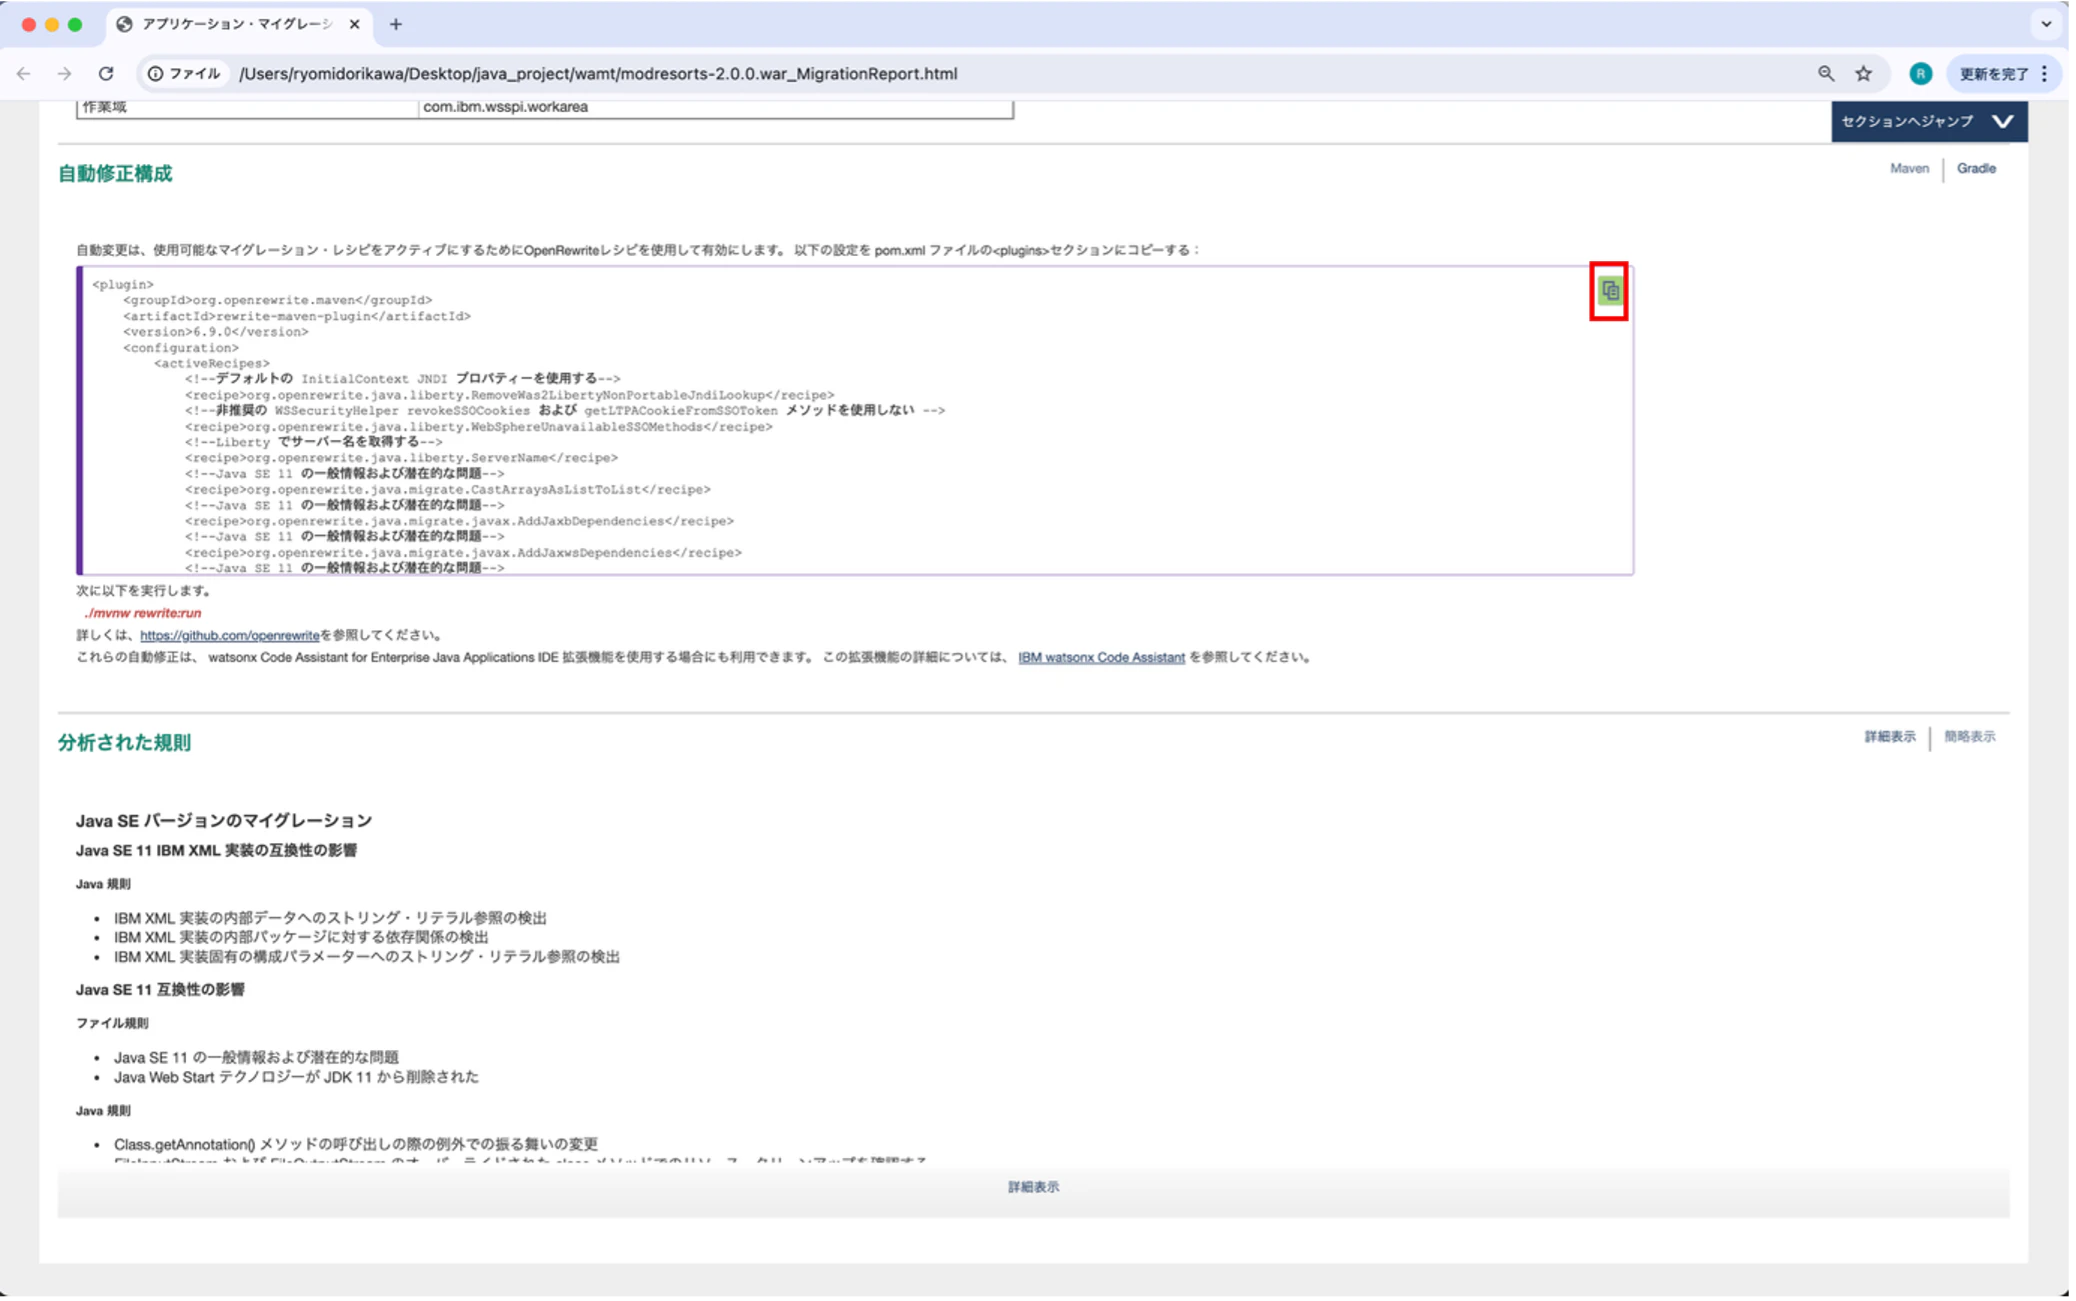Image resolution: width=2076 pixels, height=1301 pixels.
Task: Click the ./mvnw rewrite:run command text
Action: 143,614
